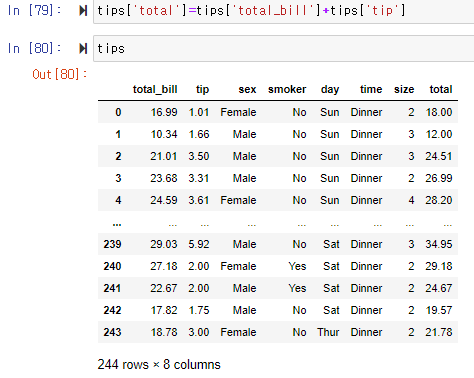The width and height of the screenshot is (474, 378).
Task: Click the Yes smoker cell in row 241
Action: (x=297, y=288)
